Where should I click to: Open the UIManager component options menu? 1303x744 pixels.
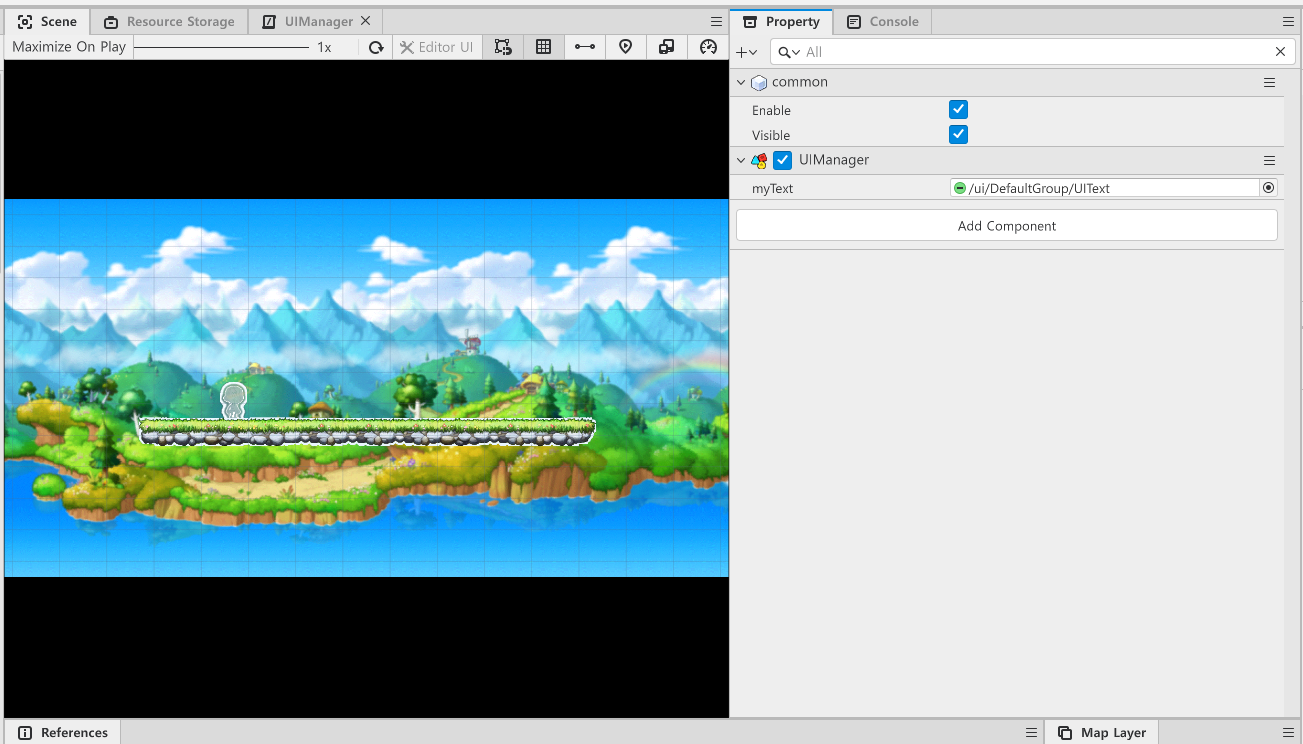coord(1269,160)
